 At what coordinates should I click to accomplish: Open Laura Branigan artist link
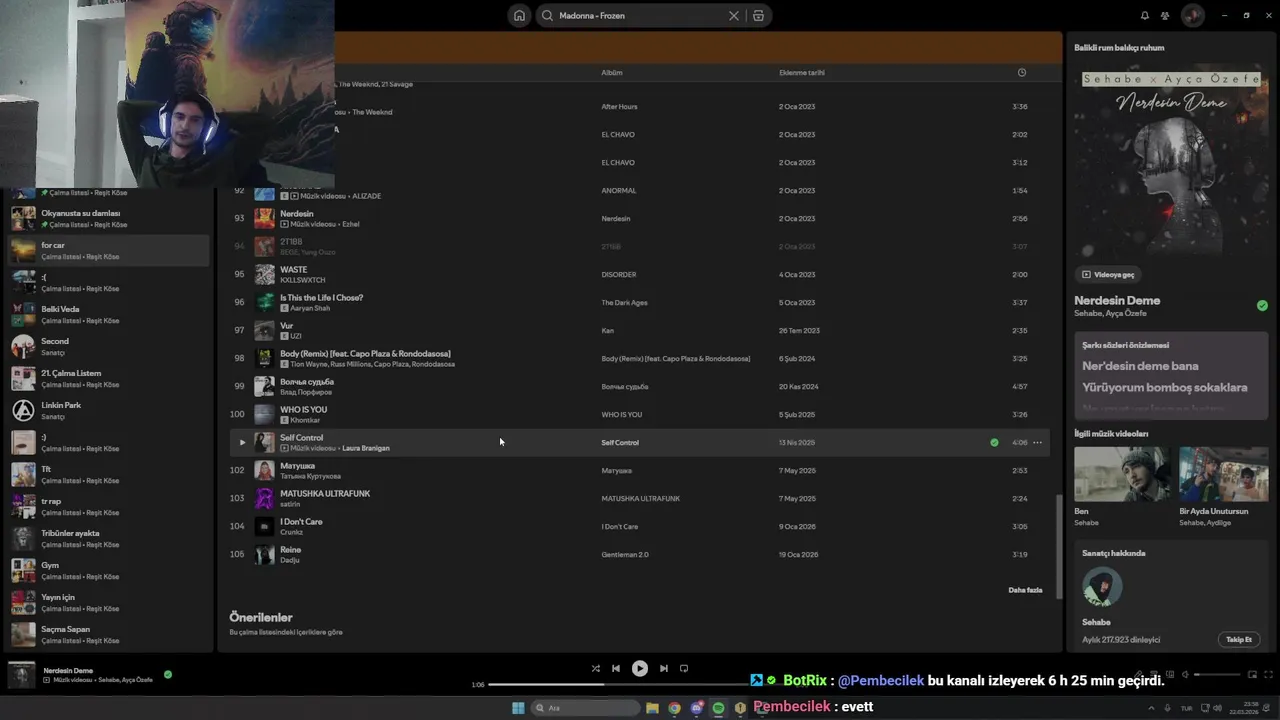(x=366, y=448)
